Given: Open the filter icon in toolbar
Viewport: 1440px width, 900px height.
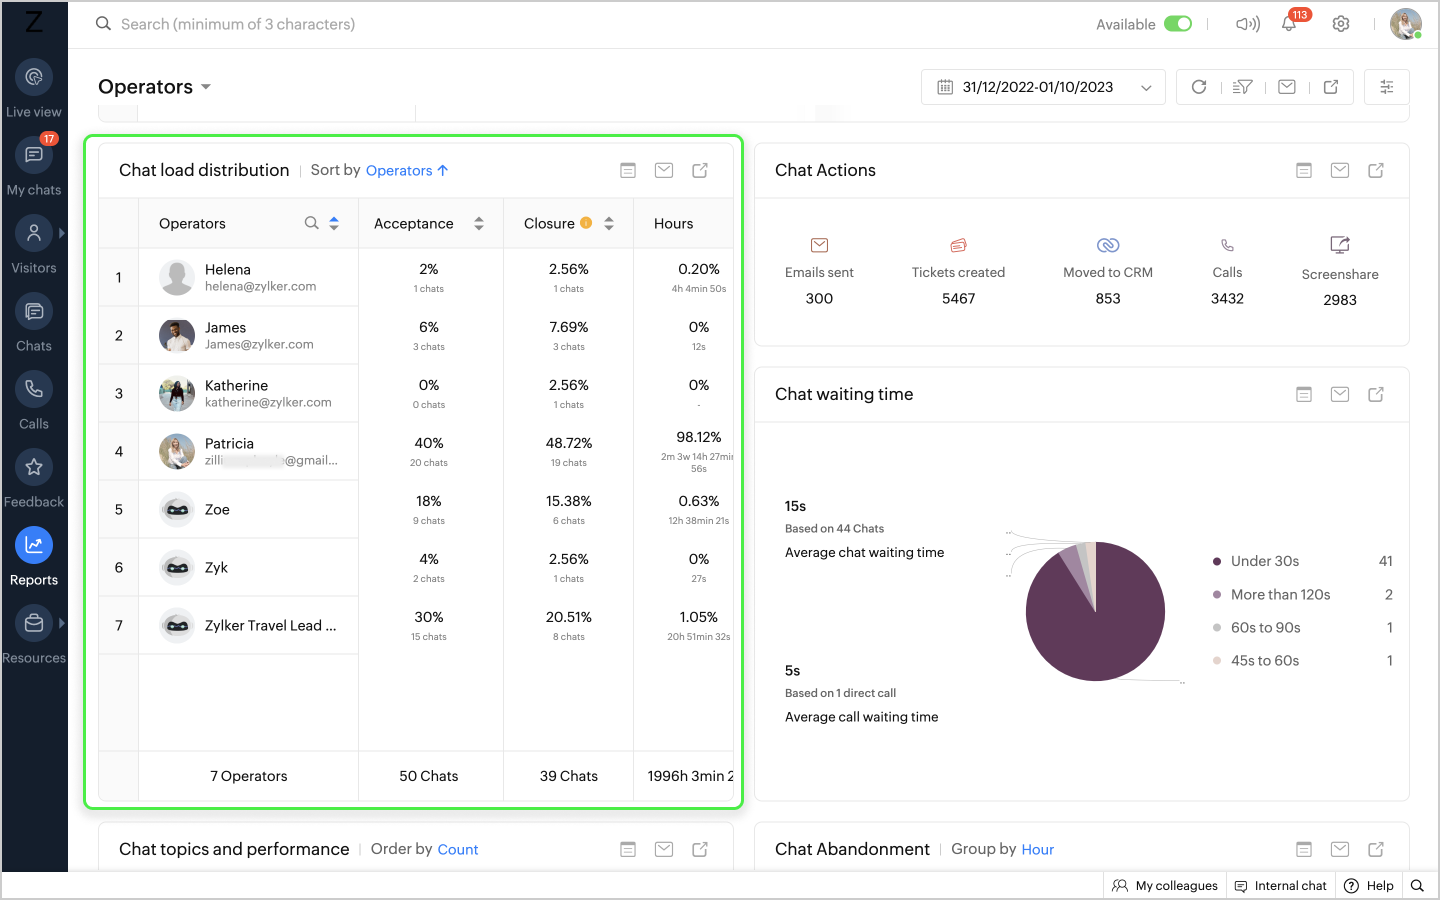Looking at the screenshot, I should [x=1242, y=87].
